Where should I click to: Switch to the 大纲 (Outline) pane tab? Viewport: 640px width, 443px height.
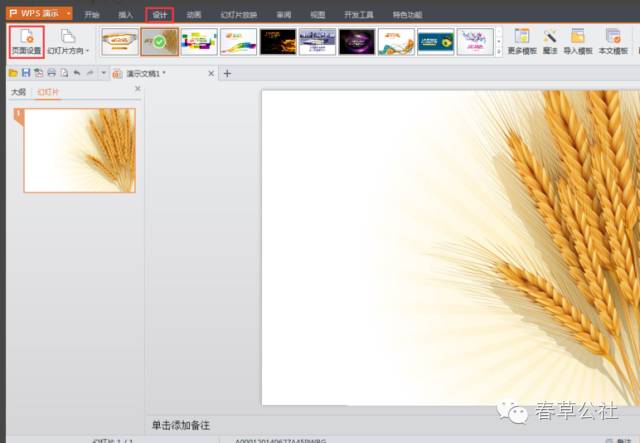[x=18, y=92]
